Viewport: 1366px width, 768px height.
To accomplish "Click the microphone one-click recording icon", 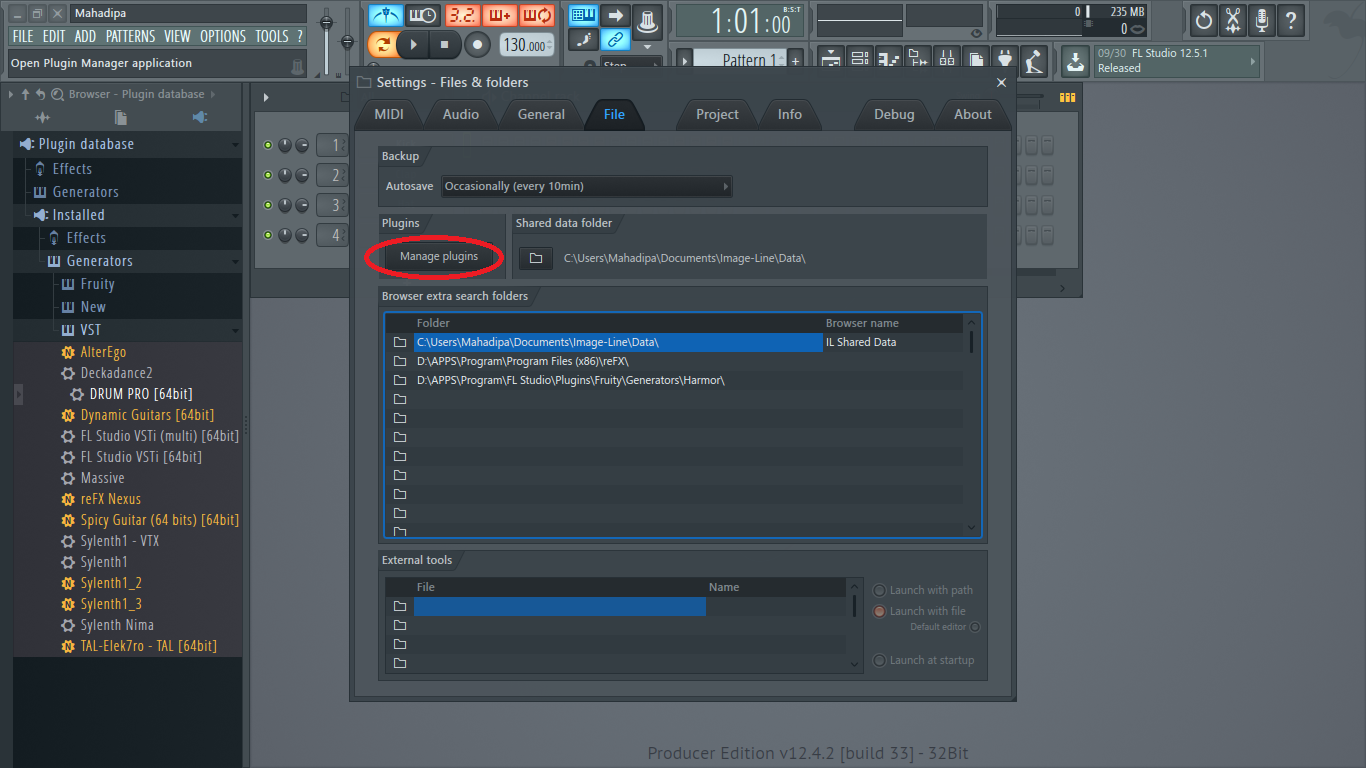I will (x=1262, y=19).
